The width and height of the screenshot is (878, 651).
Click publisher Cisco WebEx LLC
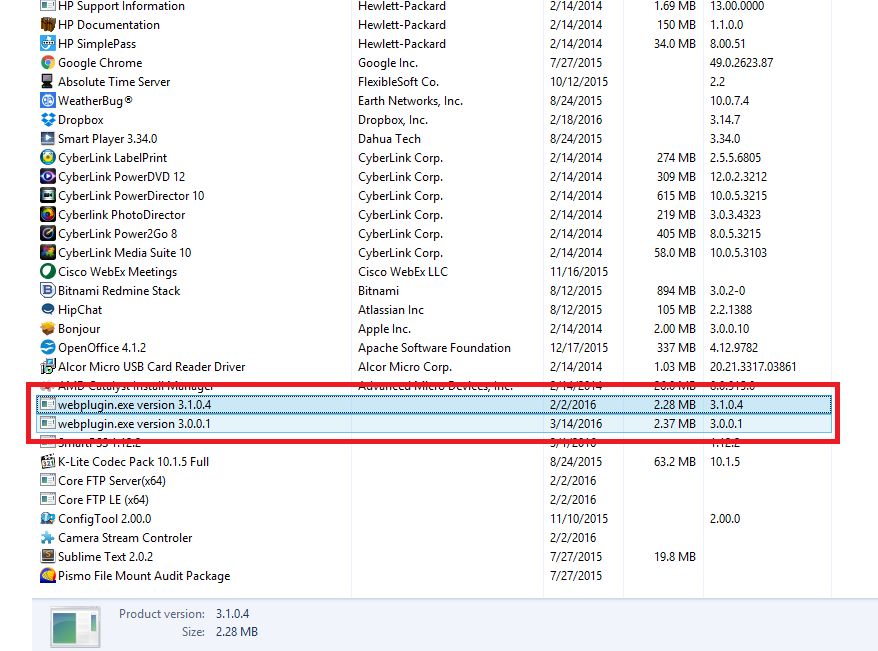(x=403, y=271)
